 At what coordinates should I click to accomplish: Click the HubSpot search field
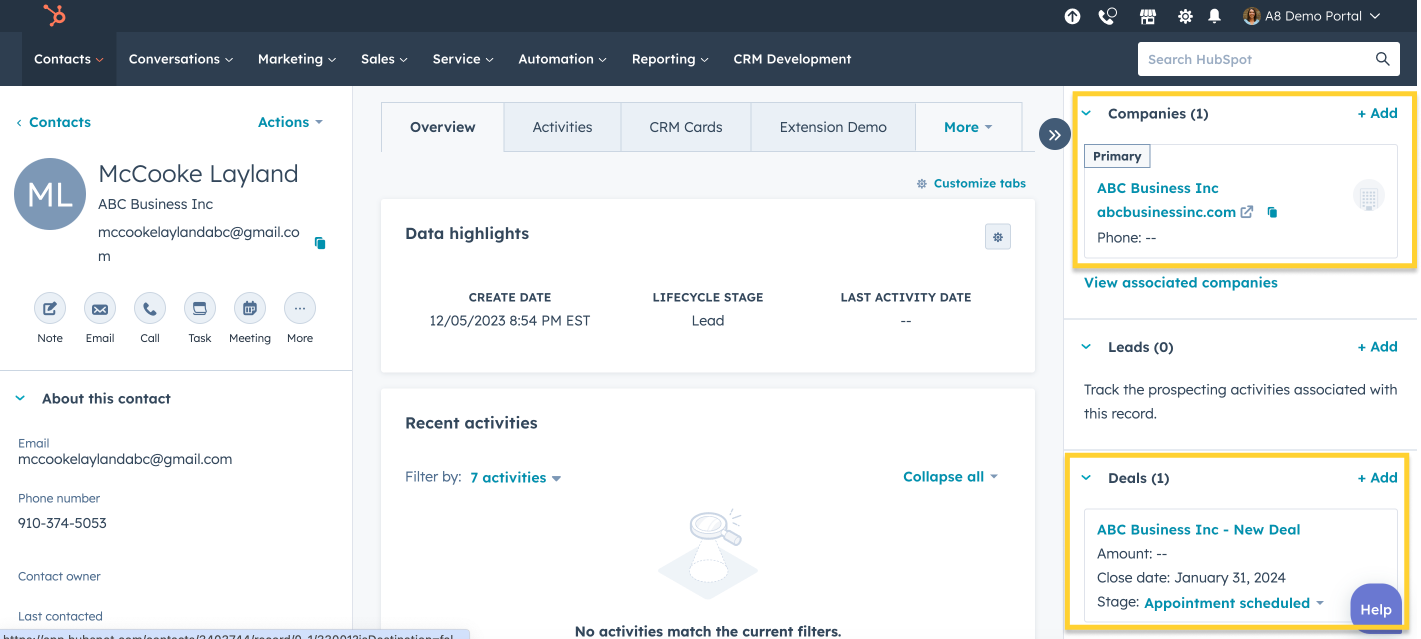(1260, 59)
